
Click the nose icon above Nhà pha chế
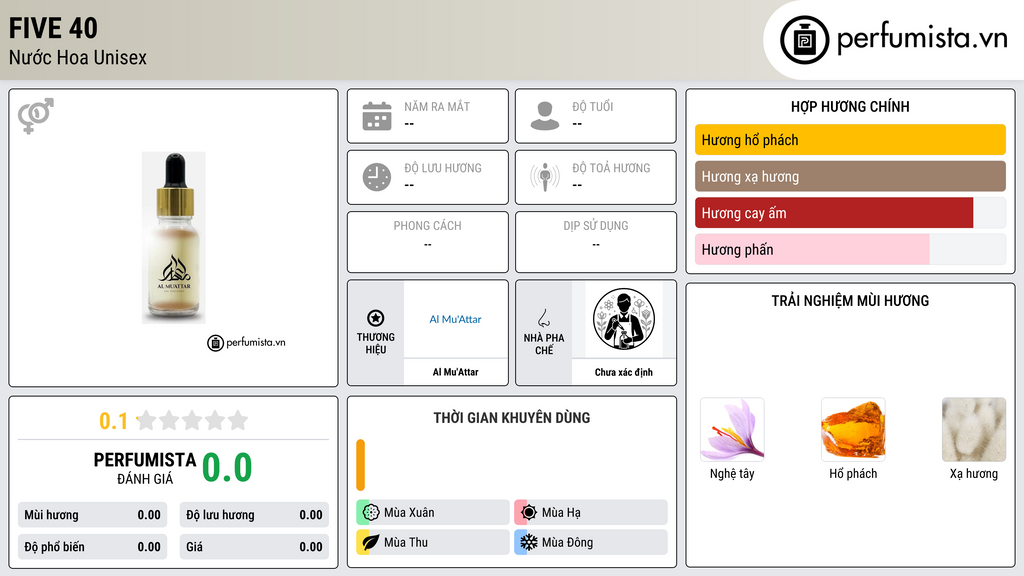click(x=543, y=318)
